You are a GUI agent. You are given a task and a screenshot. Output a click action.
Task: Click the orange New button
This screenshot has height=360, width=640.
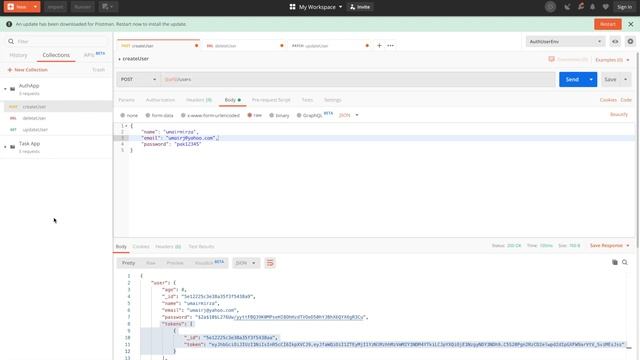(x=17, y=7)
